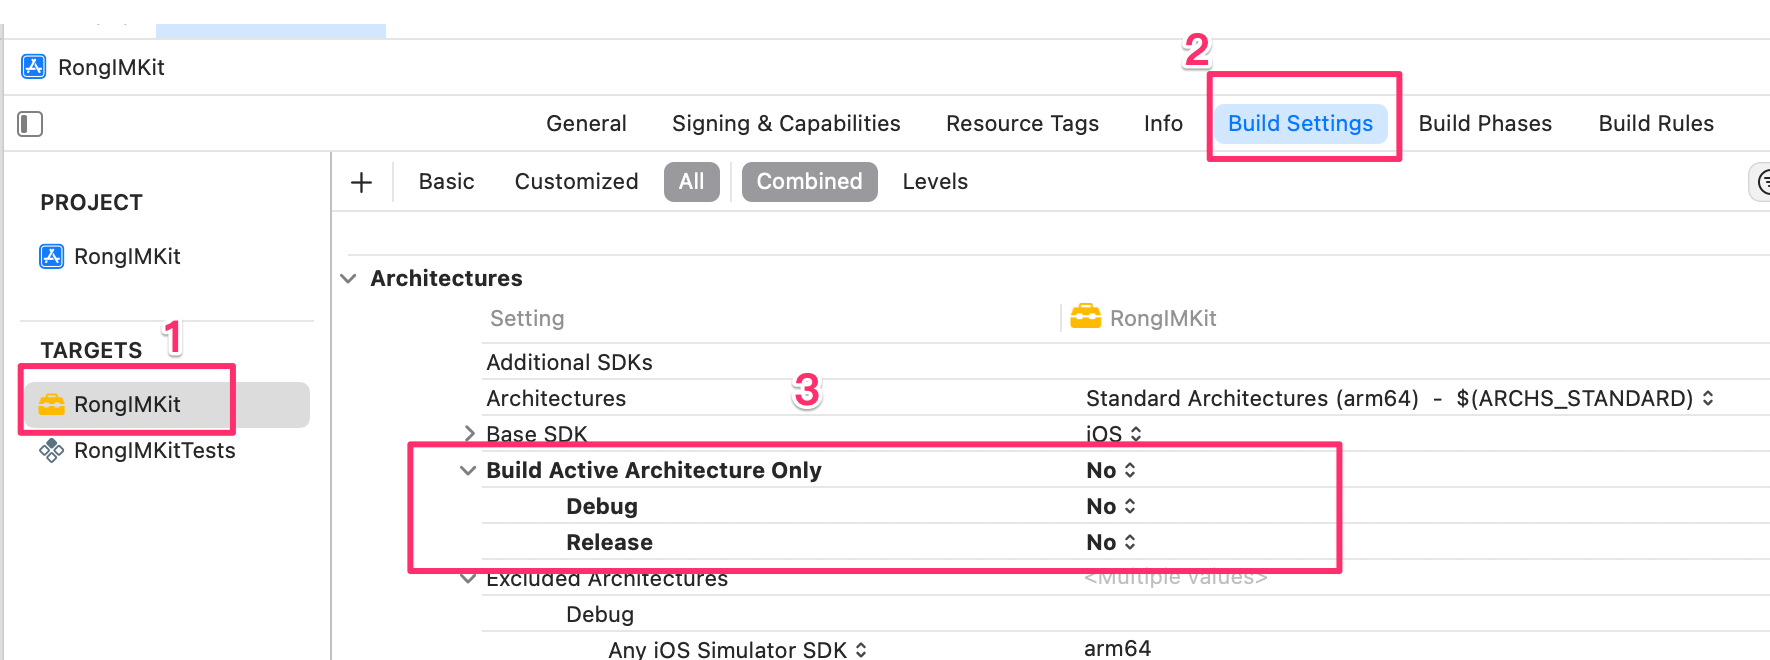Click the Additional SDKs setting row

click(569, 362)
